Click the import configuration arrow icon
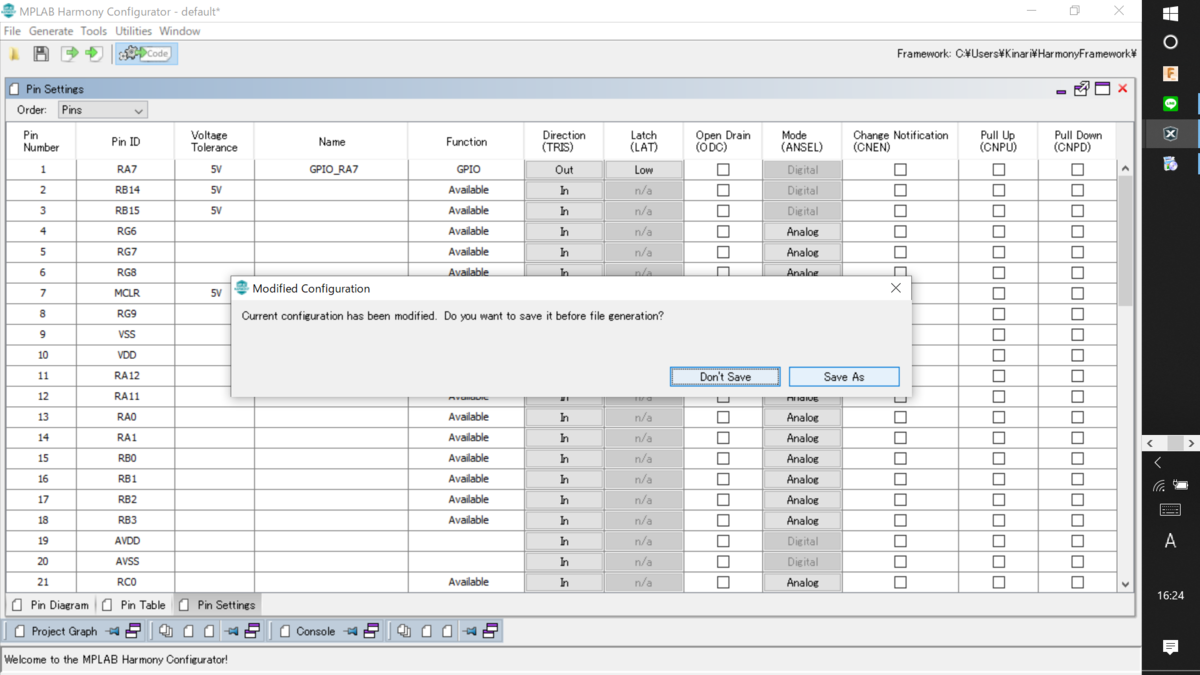 94,54
